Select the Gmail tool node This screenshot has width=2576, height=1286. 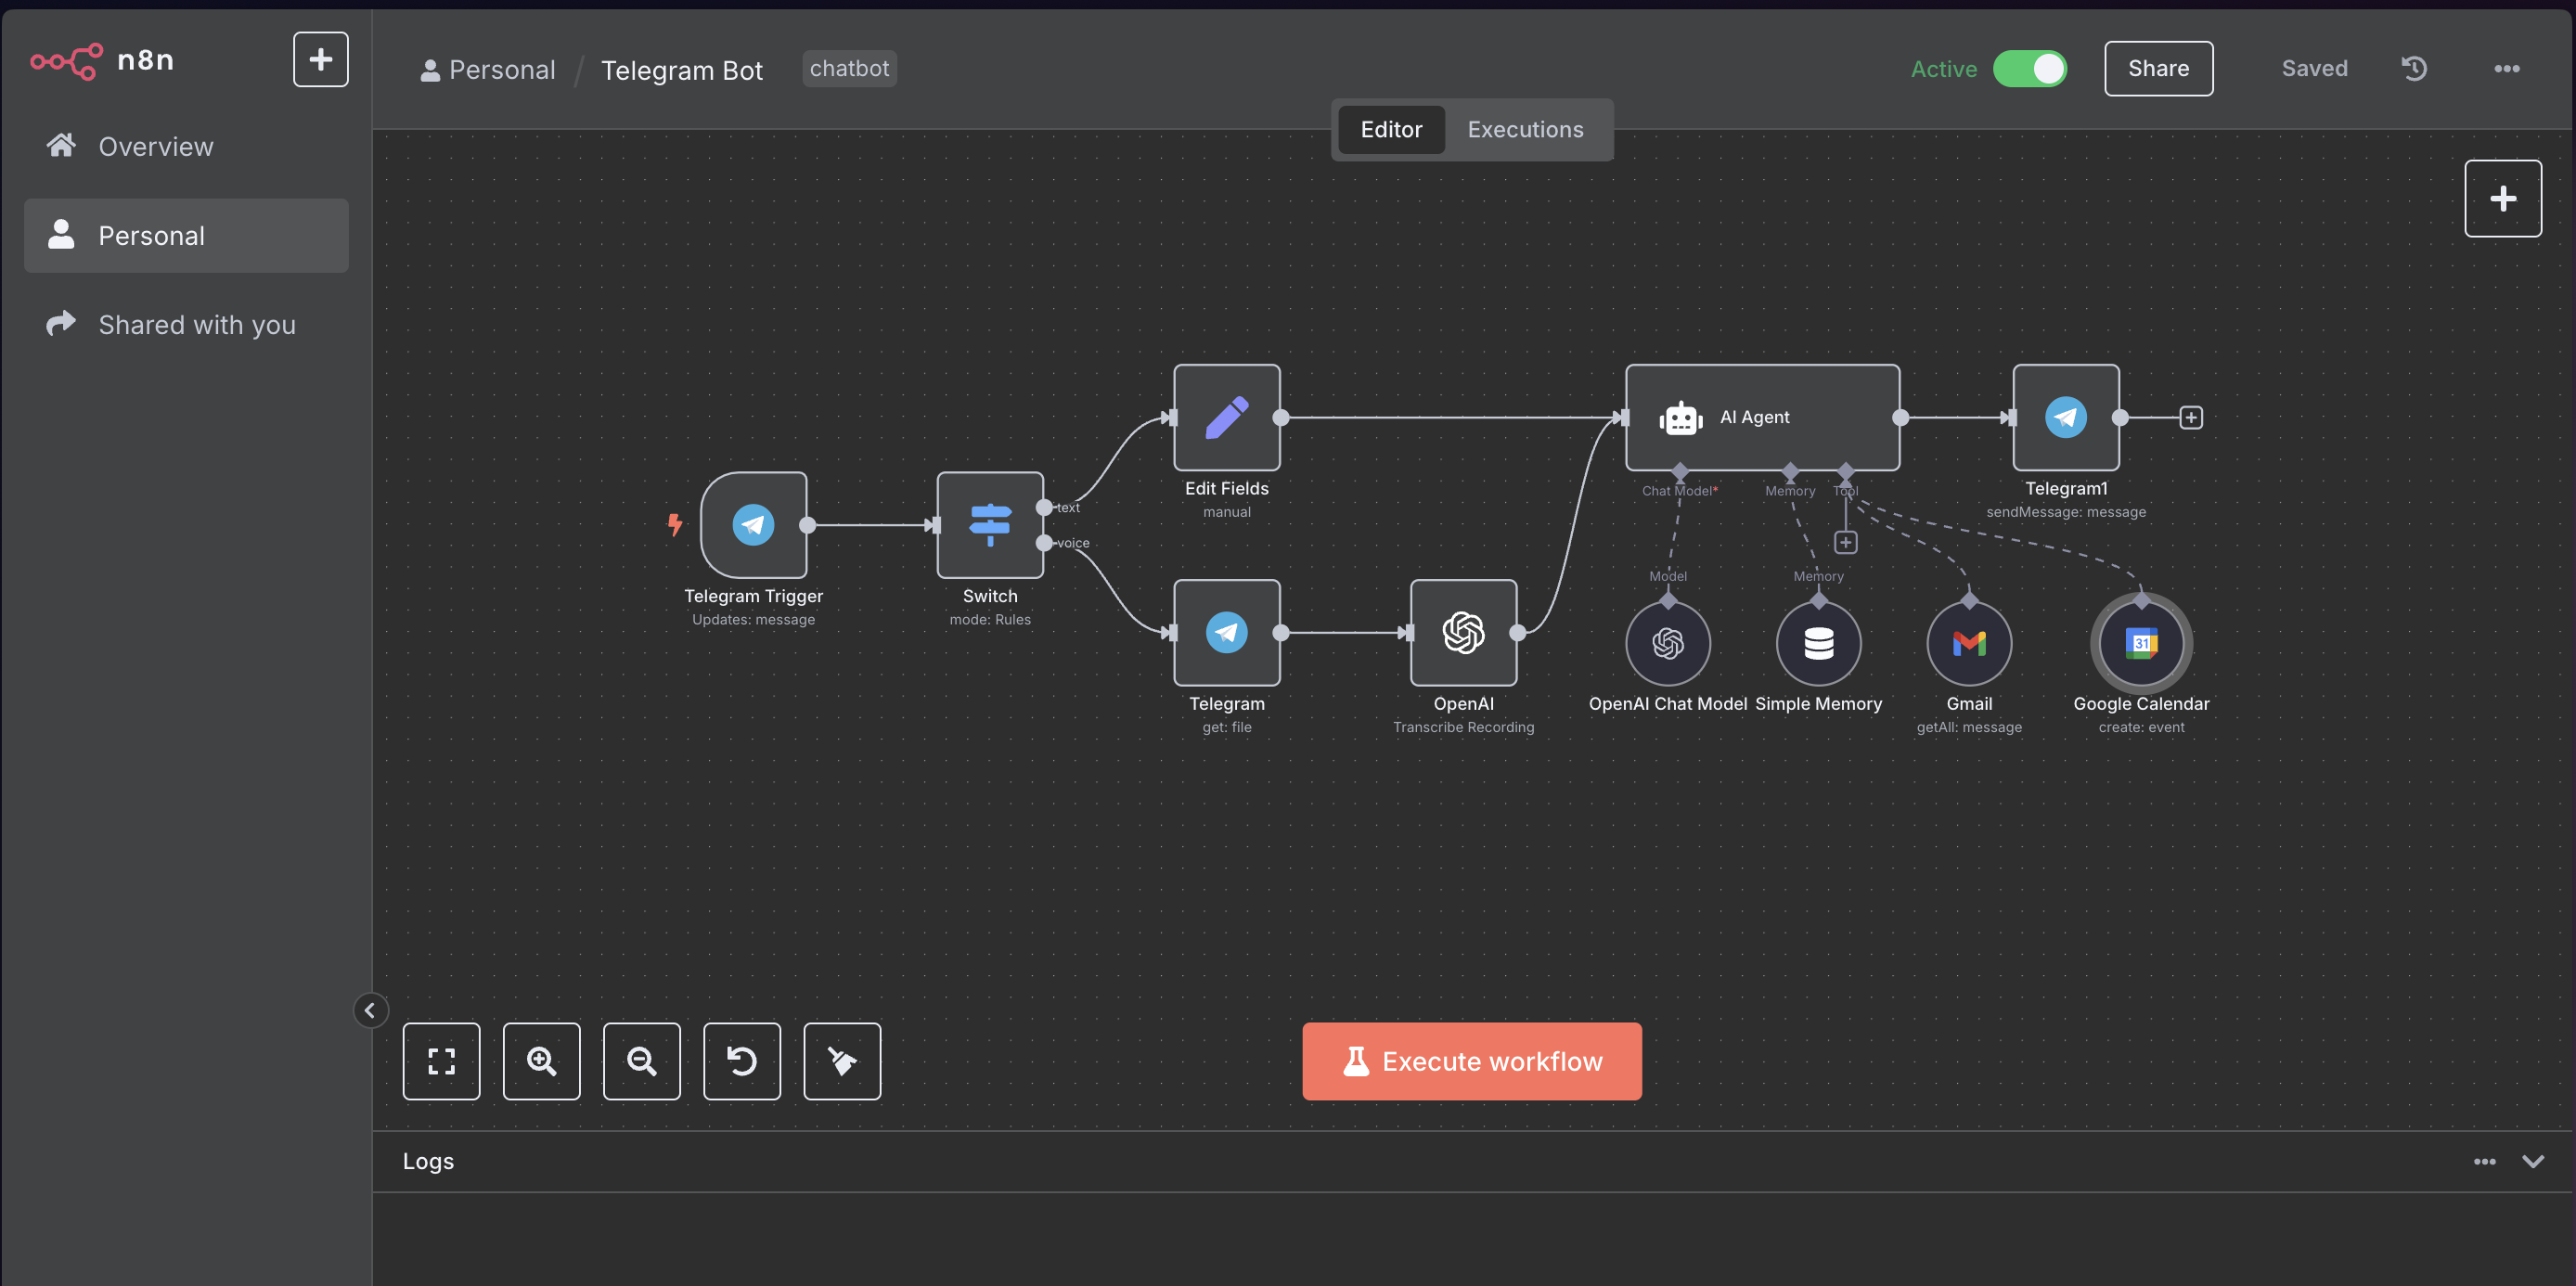(x=1968, y=643)
